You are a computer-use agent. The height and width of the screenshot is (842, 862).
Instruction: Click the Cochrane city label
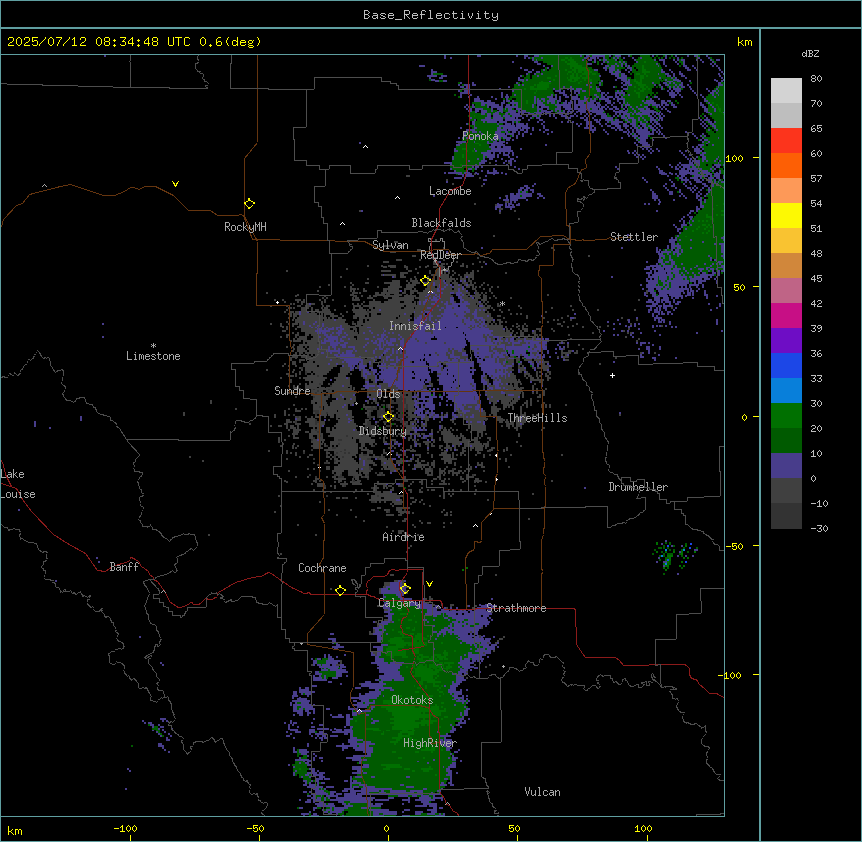pyautogui.click(x=322, y=568)
